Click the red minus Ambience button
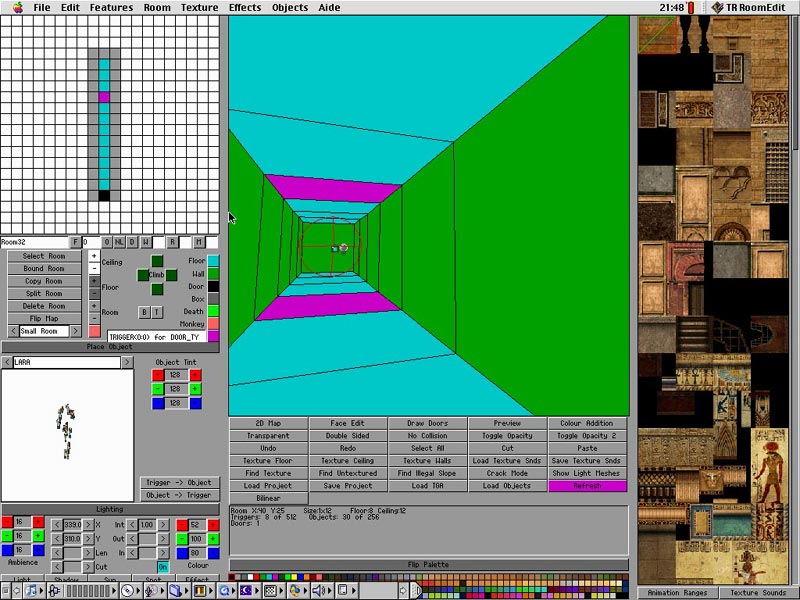 pos(8,523)
